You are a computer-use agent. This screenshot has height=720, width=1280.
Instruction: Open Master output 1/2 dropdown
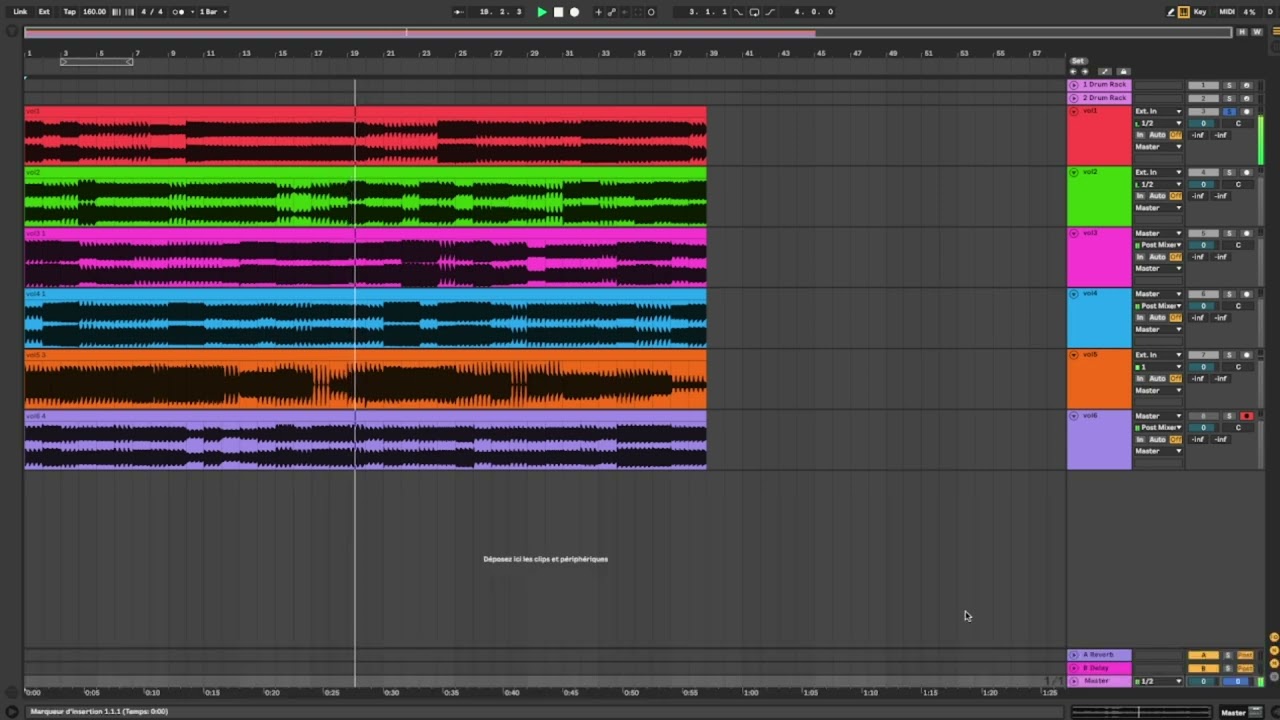1158,681
